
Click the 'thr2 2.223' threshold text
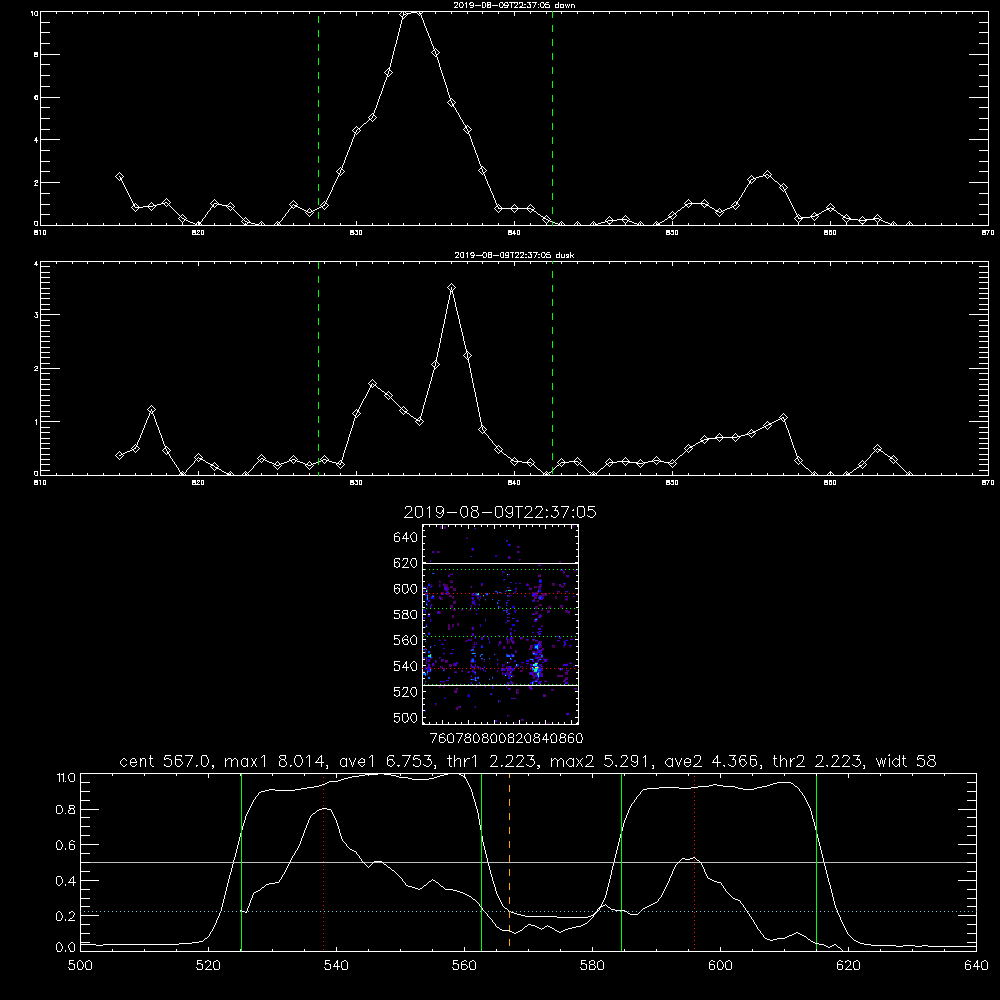pyautogui.click(x=818, y=761)
